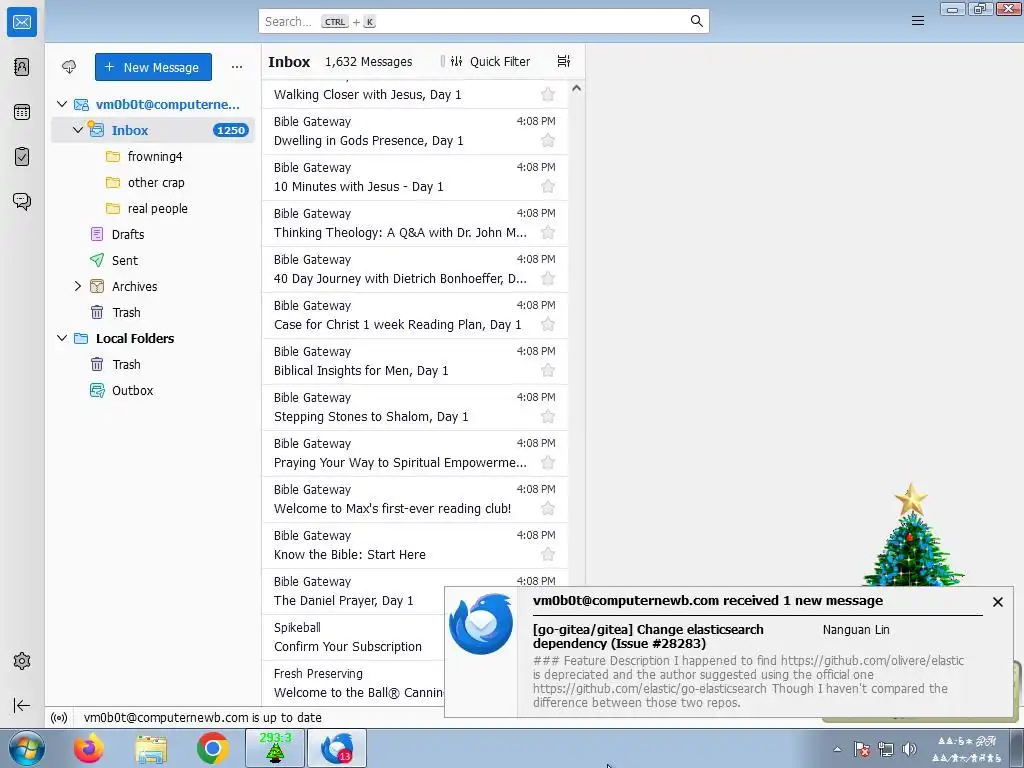Open Welcome to Max's first-ever reading club email
The width and height of the screenshot is (1024, 768).
click(415, 500)
